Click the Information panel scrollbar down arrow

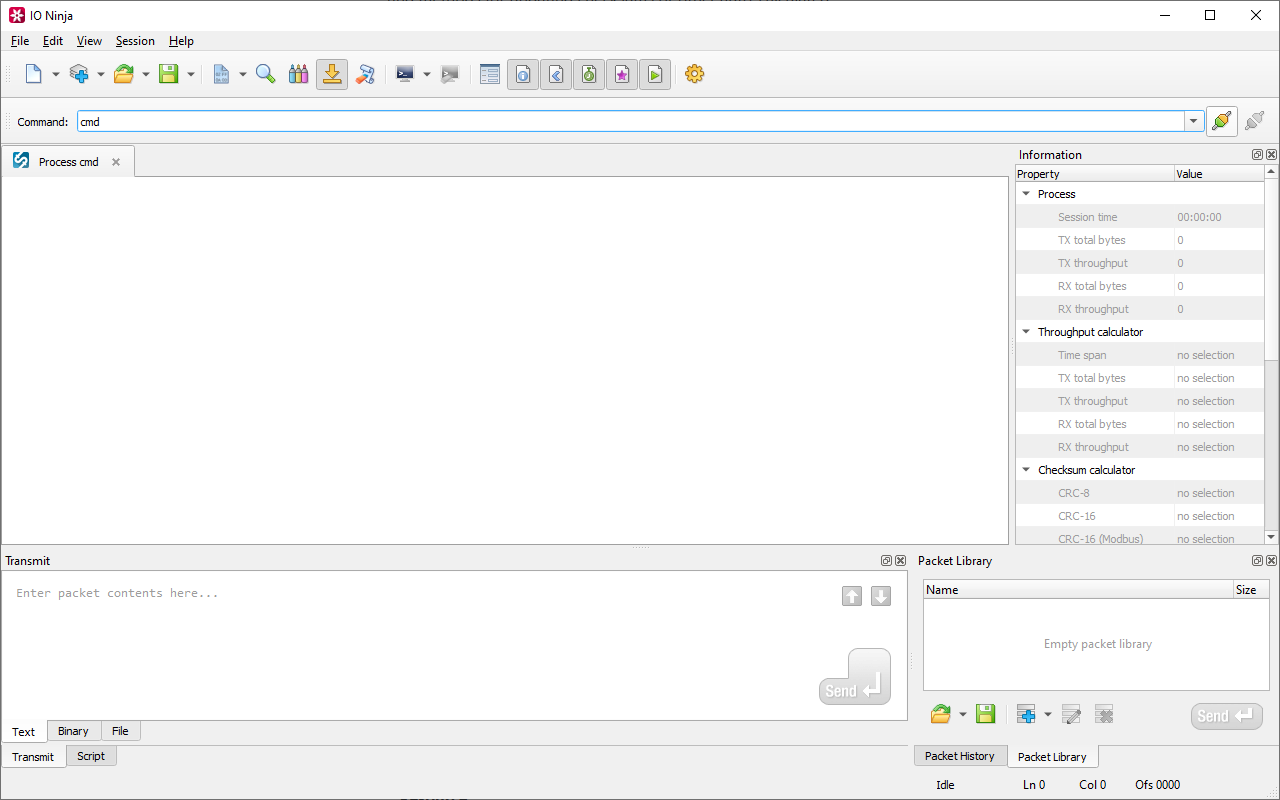(1271, 537)
